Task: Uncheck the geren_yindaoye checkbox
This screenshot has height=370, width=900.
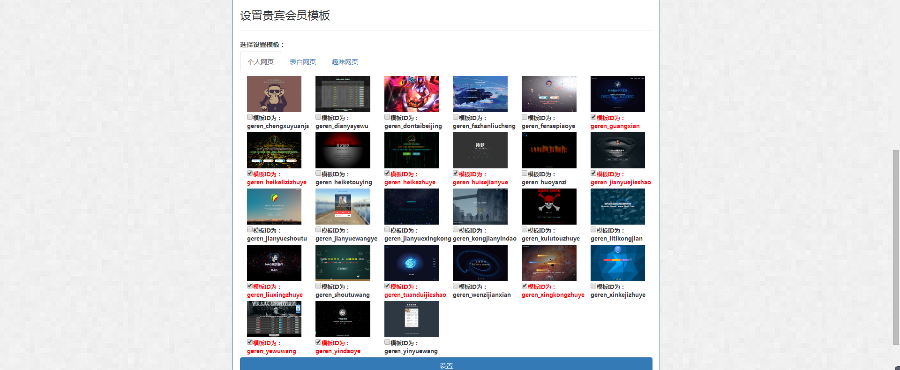Action: pos(319,342)
